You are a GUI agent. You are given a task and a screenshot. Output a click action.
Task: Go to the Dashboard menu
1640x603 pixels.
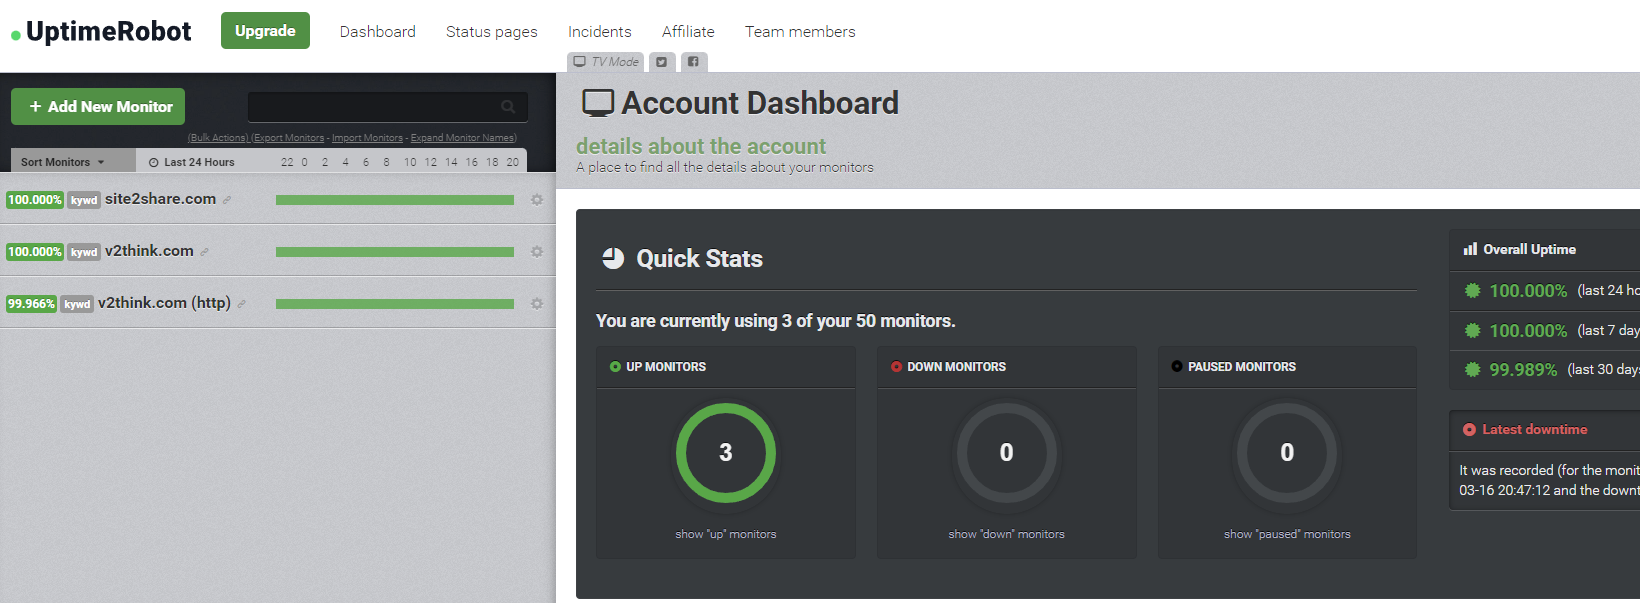click(x=377, y=32)
